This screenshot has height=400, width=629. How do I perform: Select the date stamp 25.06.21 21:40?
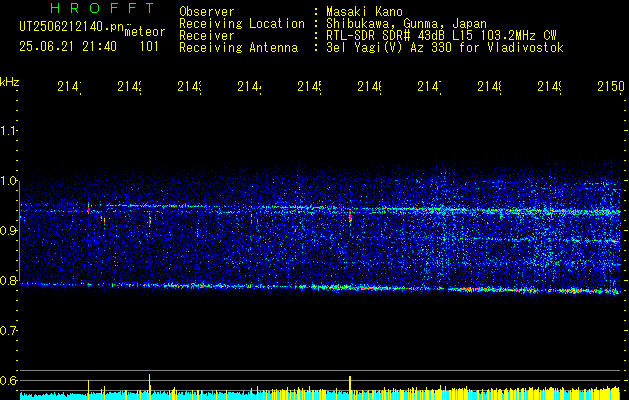(68, 47)
